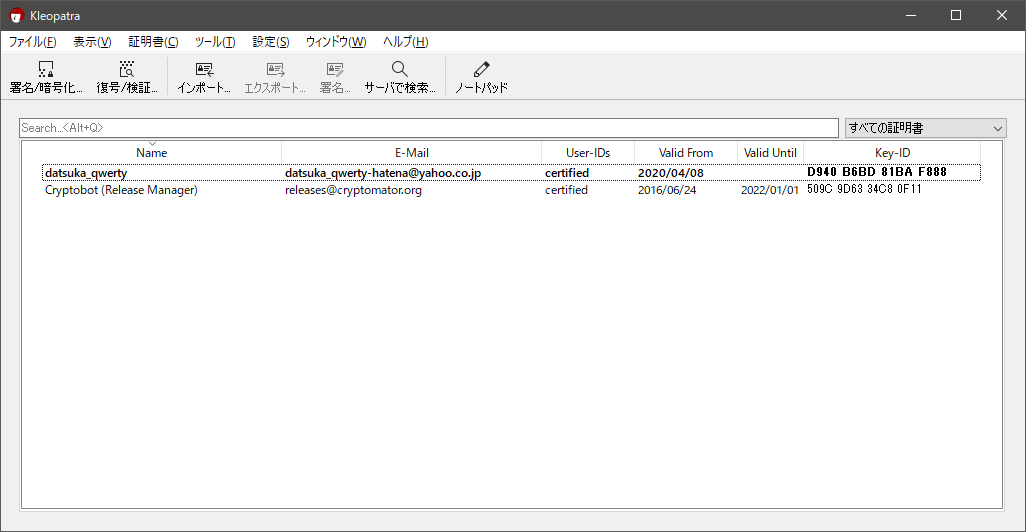
Task: Minimize the Kleopatra window
Action: (910, 15)
